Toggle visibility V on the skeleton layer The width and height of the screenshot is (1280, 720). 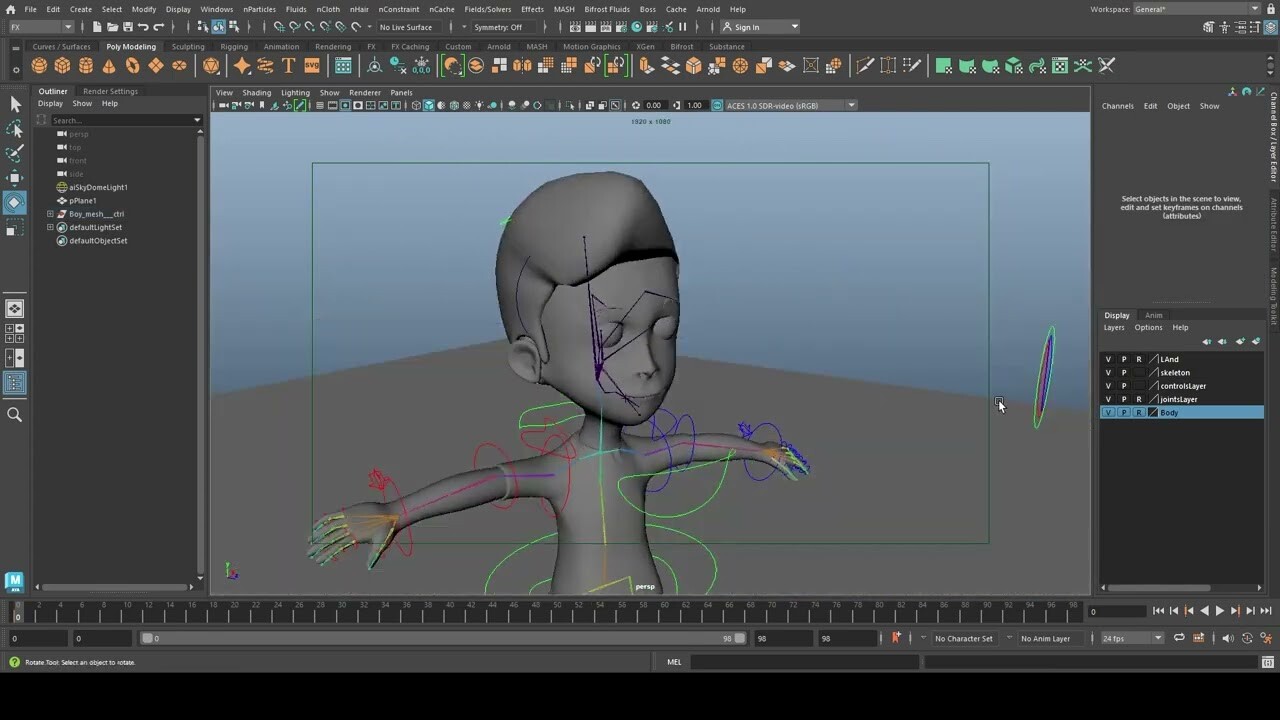(x=1108, y=372)
